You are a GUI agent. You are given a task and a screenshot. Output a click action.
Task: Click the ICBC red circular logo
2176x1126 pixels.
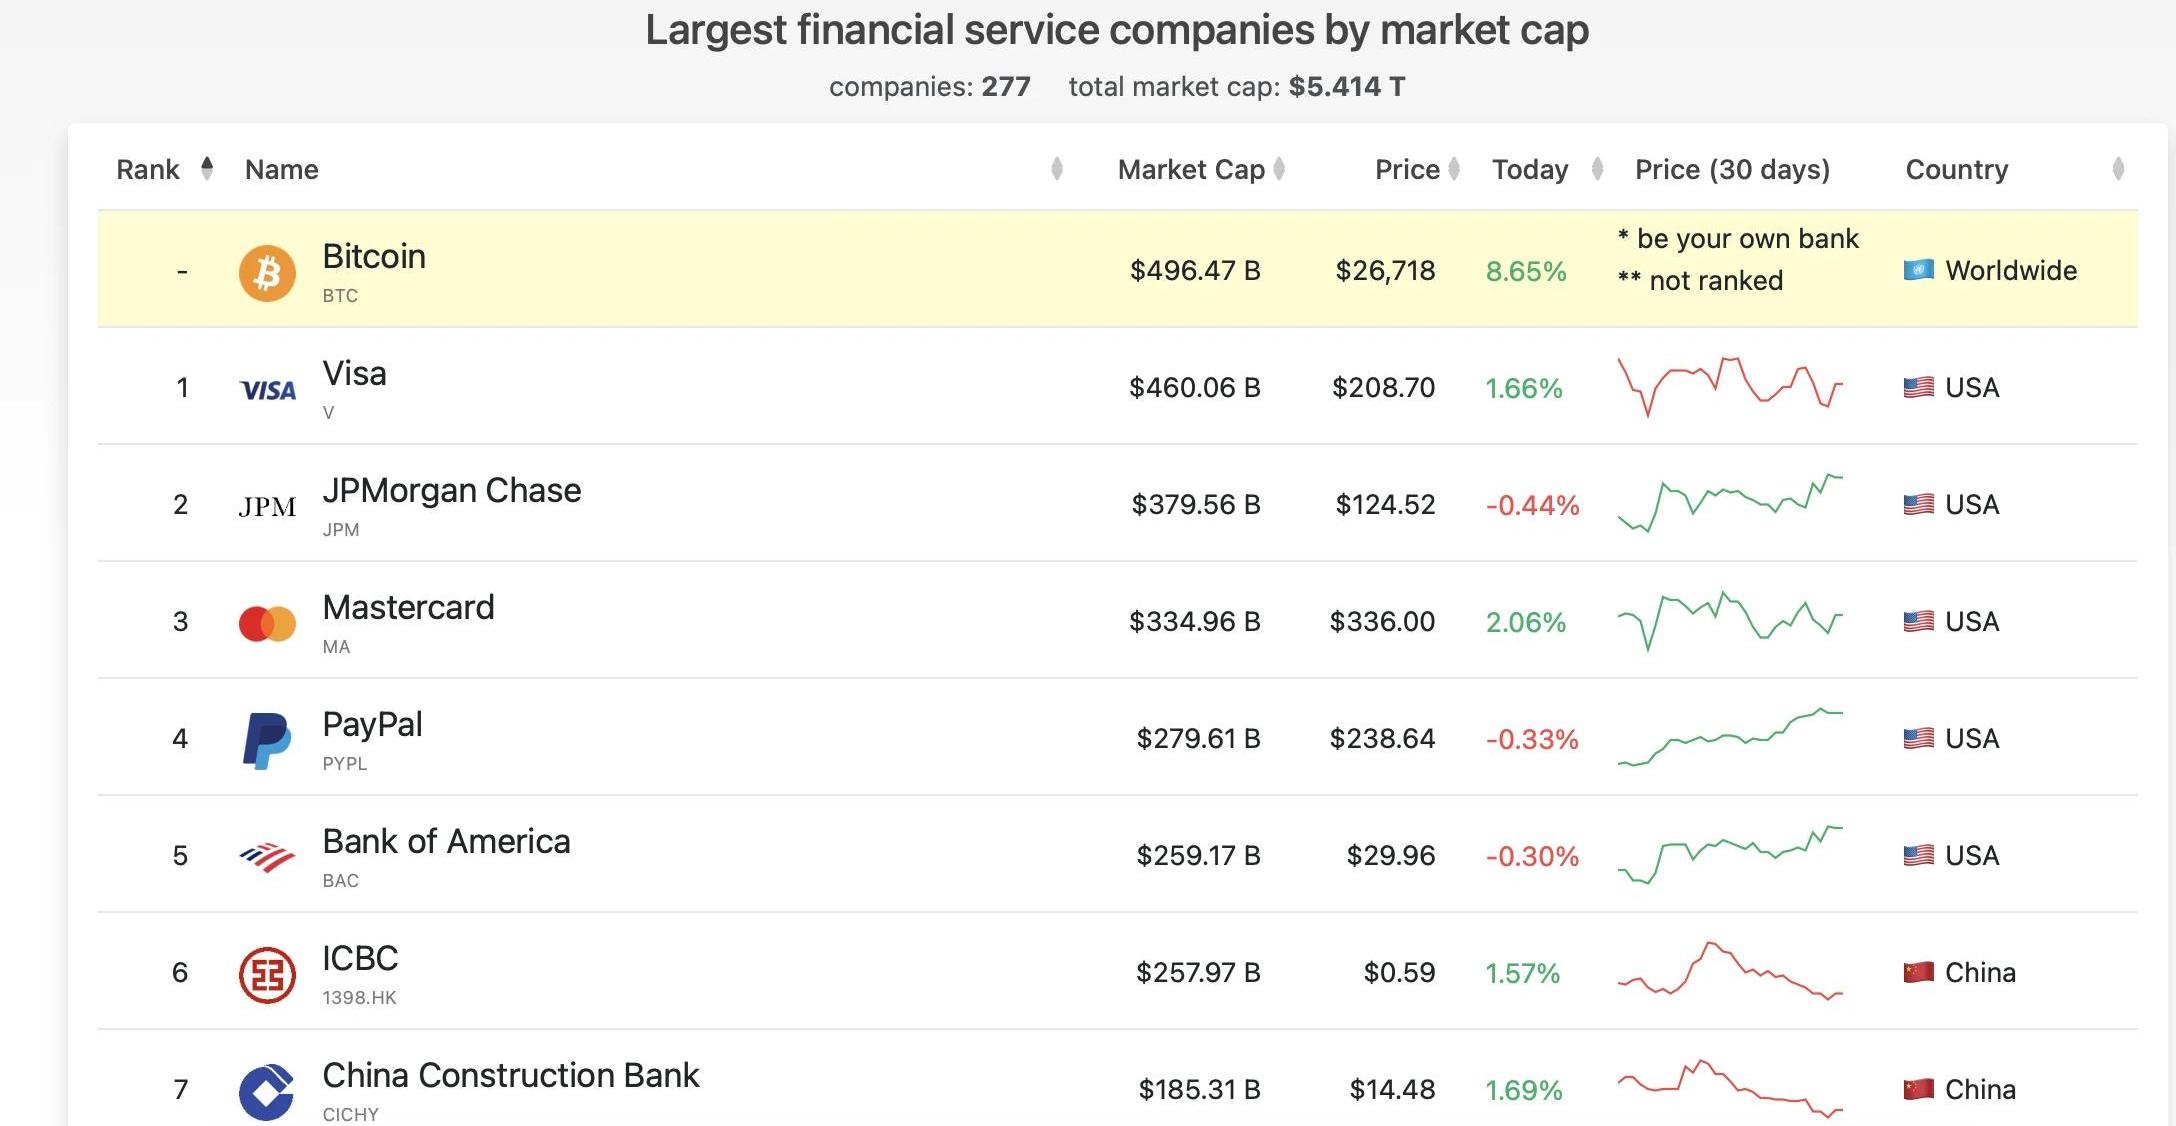(x=267, y=975)
